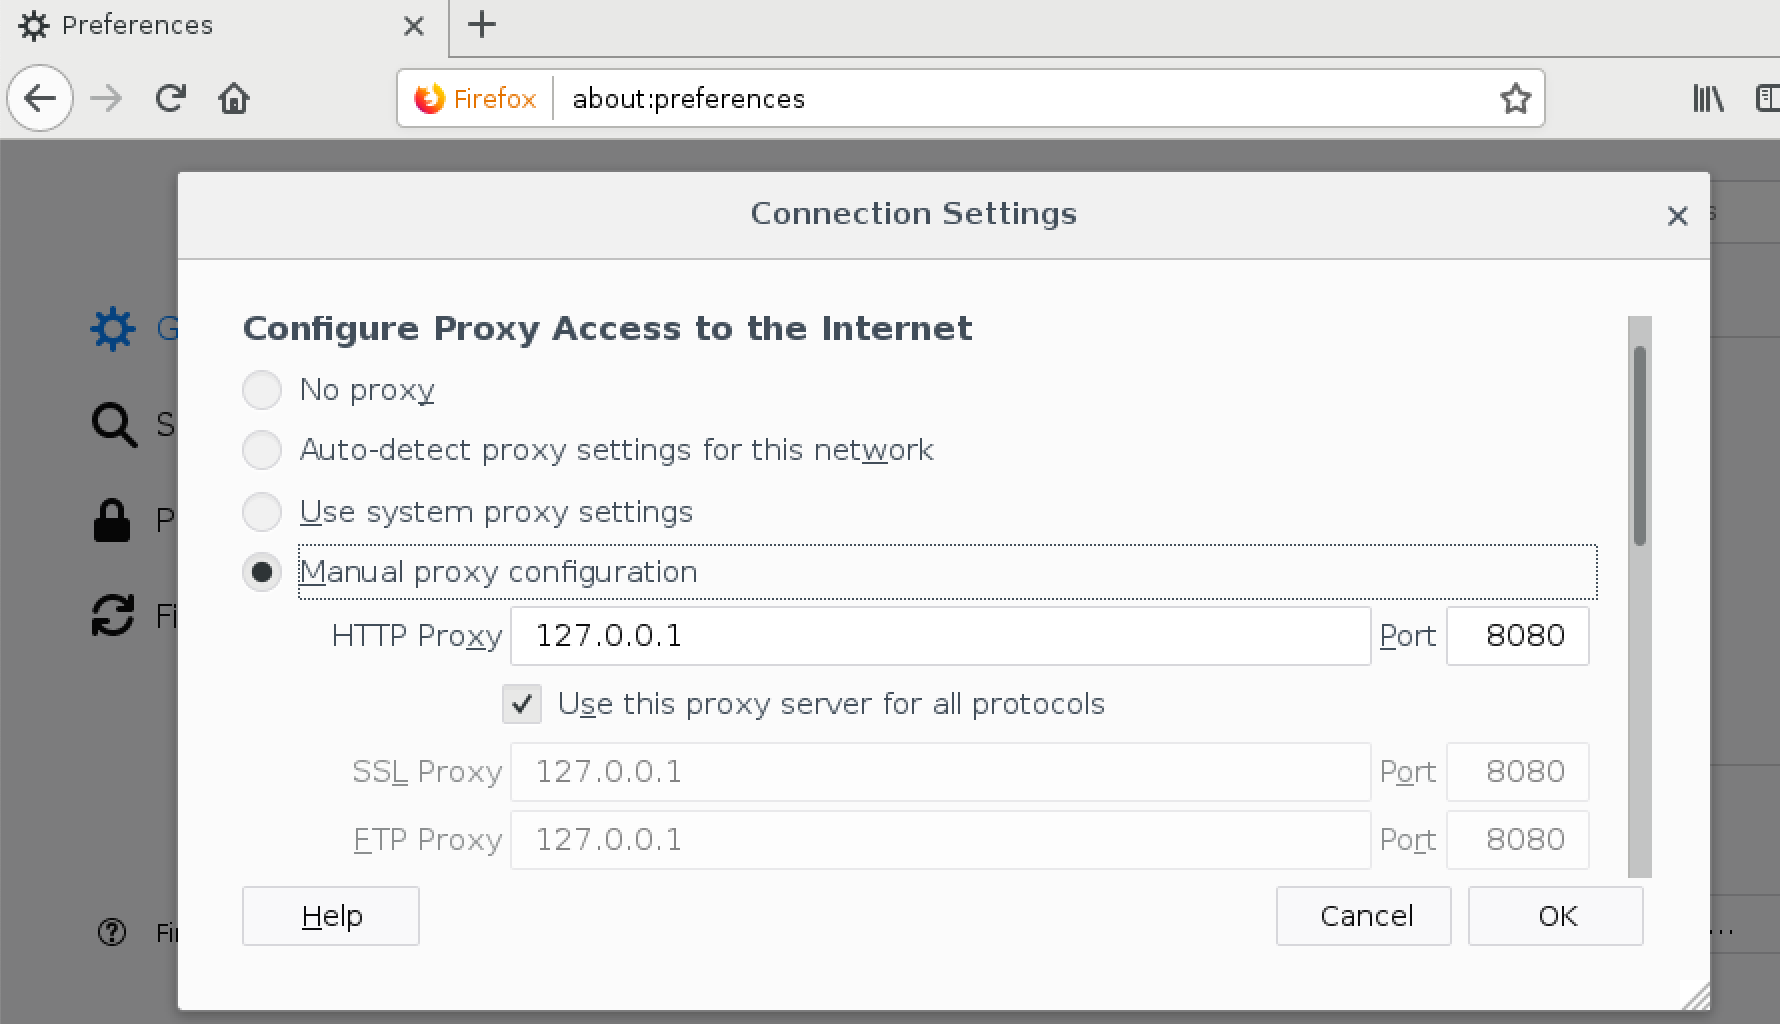Cancel the Connection Settings dialog

point(1364,916)
